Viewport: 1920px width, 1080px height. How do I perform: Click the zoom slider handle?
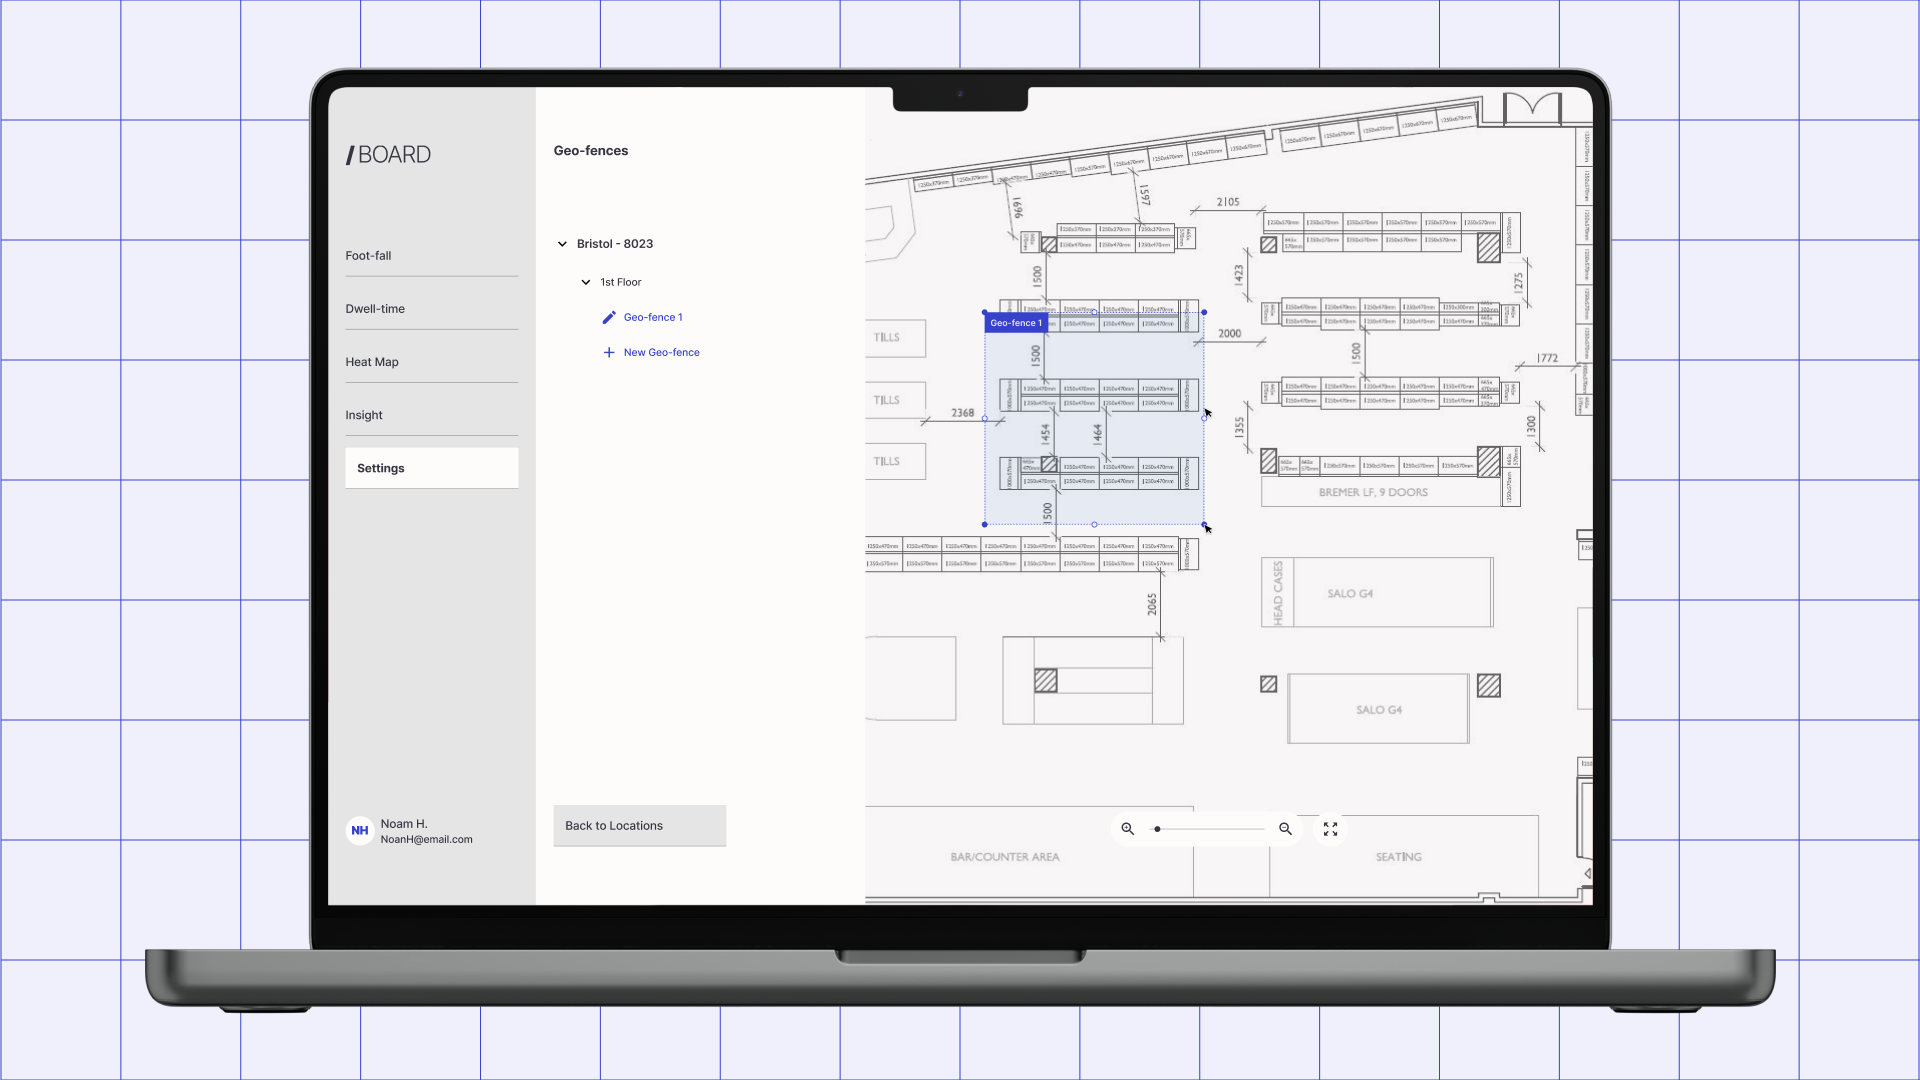click(x=1157, y=829)
